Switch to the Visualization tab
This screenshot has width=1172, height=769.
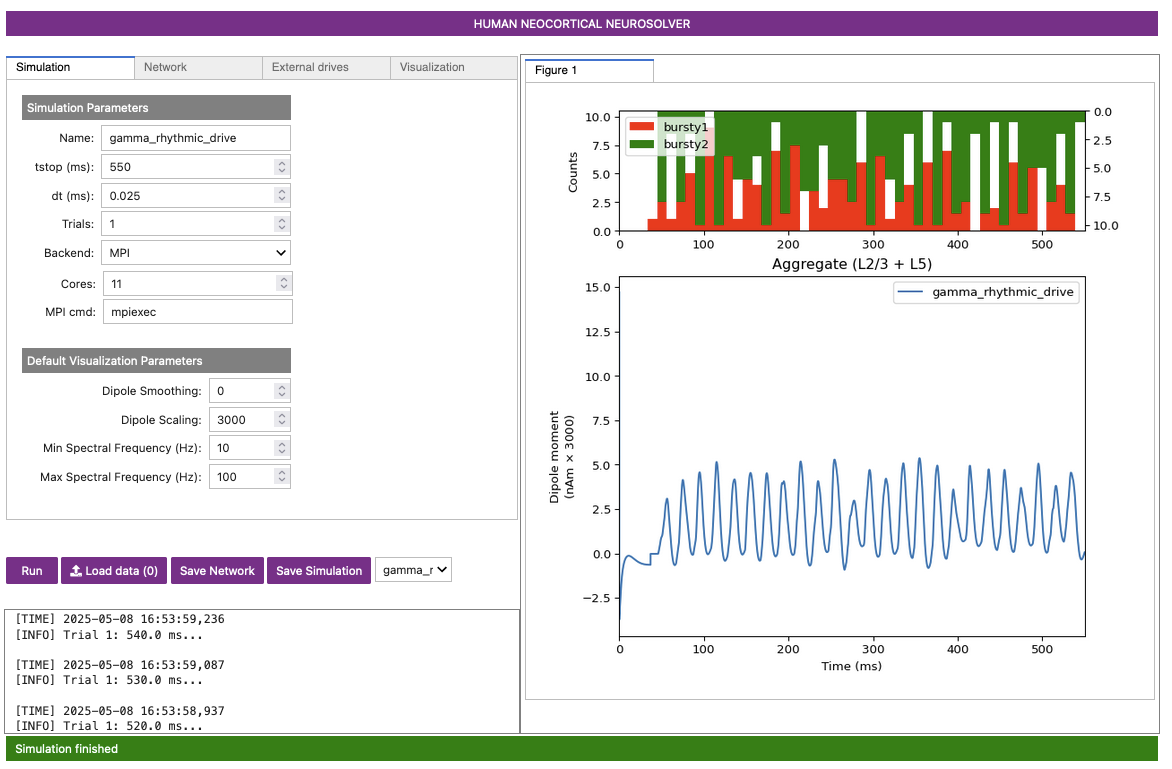454,67
